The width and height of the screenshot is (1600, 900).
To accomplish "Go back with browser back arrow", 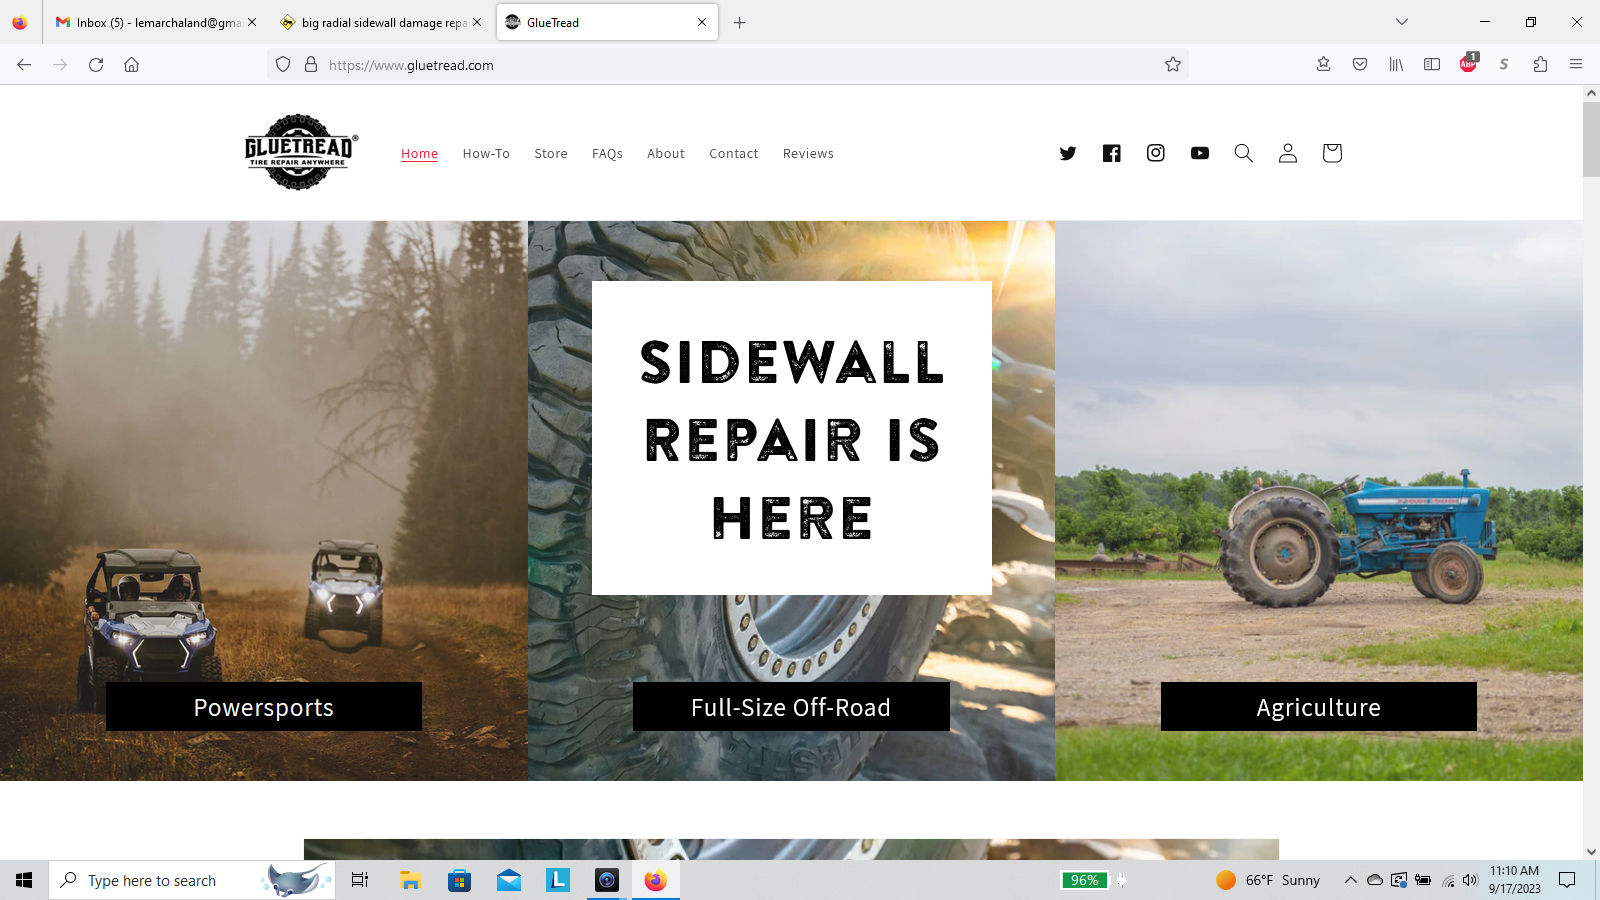I will [x=24, y=65].
